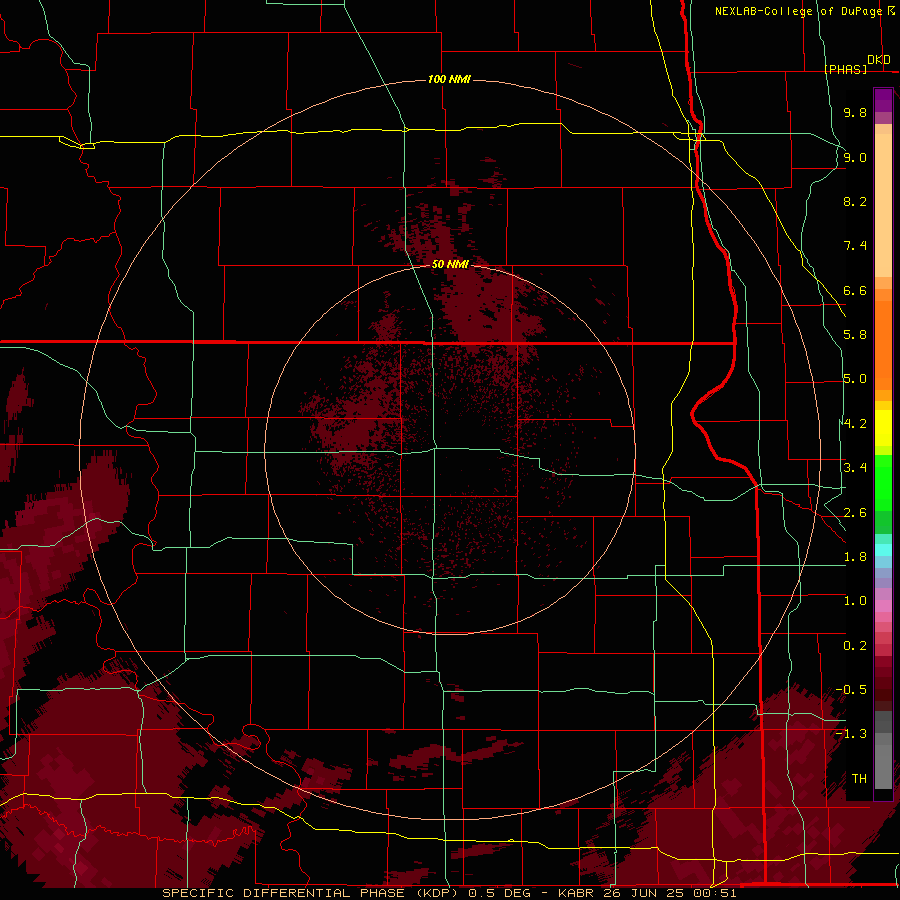Viewport: 900px width, 900px height.
Task: Select the 1.8 scale value
Action: 855,557
